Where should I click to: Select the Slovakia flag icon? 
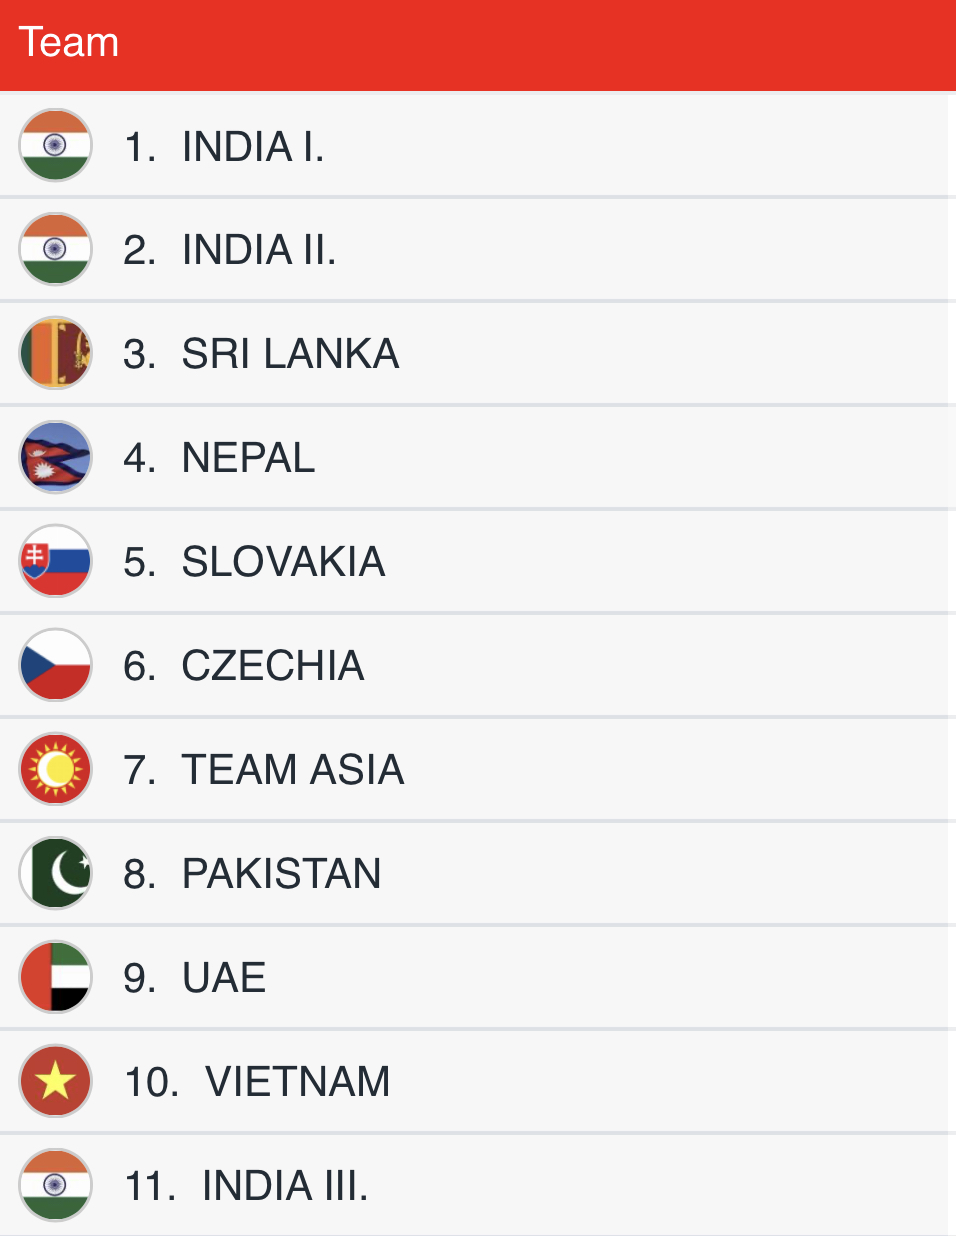(x=56, y=561)
